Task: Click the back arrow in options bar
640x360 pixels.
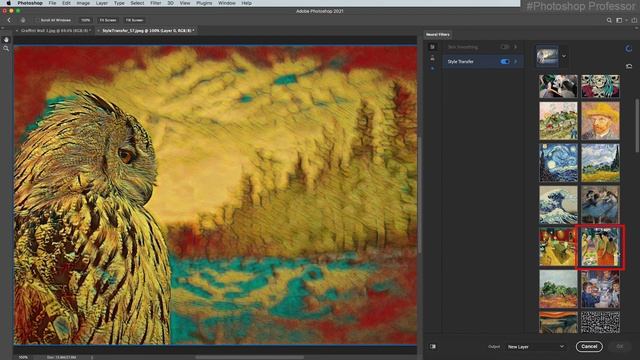Action: tap(9, 20)
